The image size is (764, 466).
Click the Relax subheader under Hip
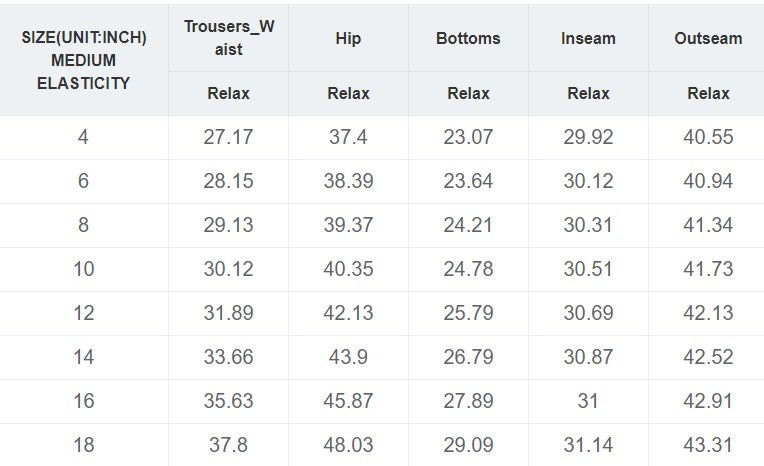click(348, 93)
